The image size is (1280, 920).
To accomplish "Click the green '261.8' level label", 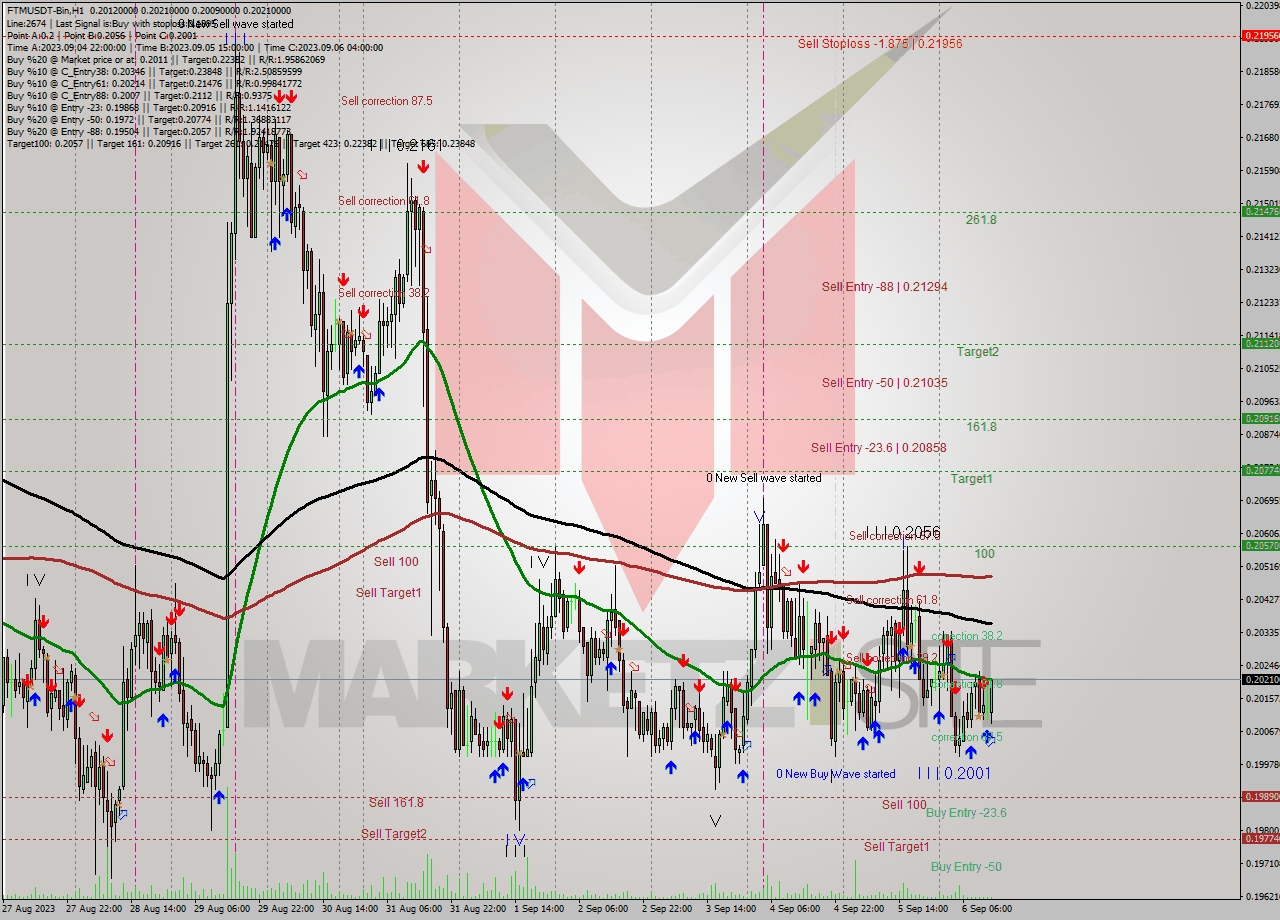I will [981, 219].
